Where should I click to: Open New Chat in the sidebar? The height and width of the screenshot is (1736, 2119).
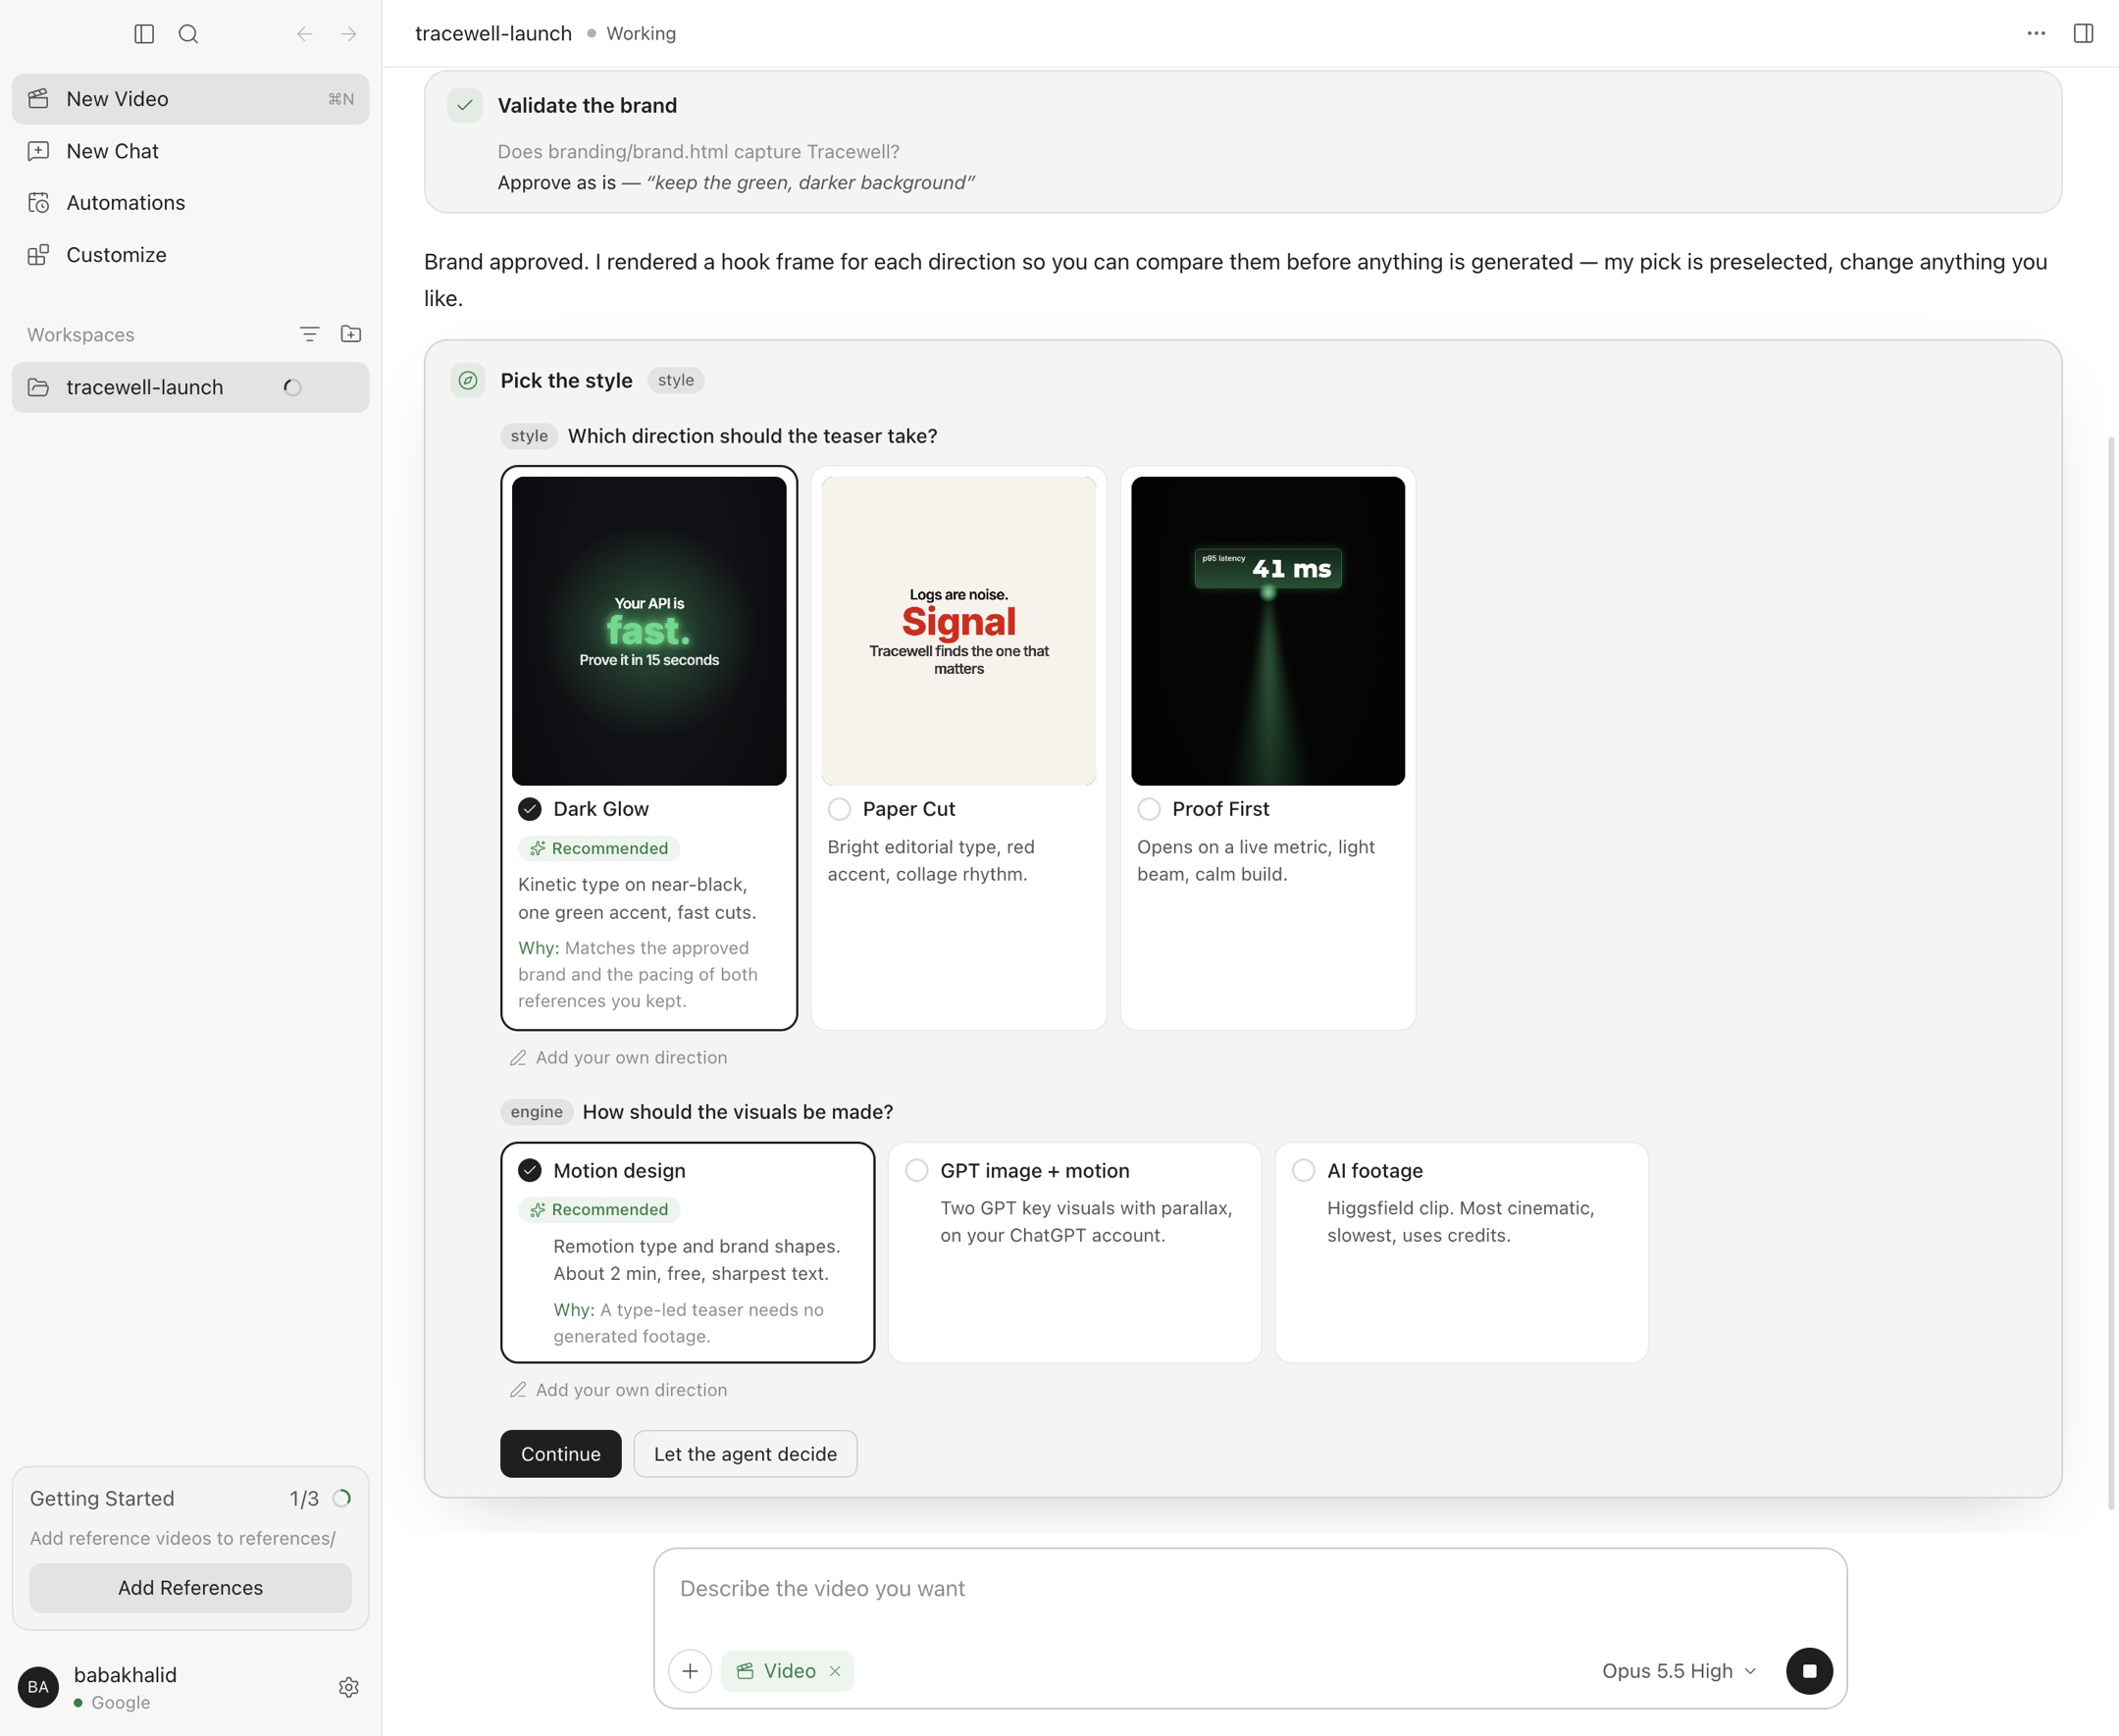pyautogui.click(x=190, y=151)
